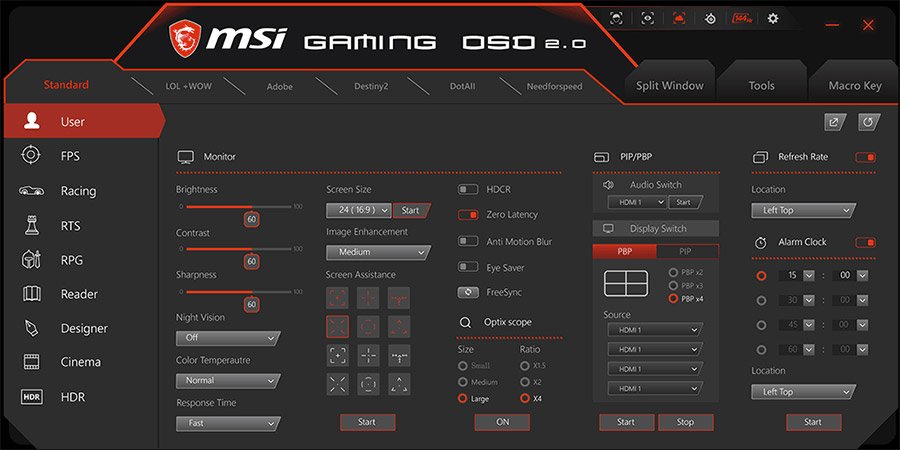Click Start button next to Screen Size
Screen dimensions: 900x450
[x=411, y=210]
